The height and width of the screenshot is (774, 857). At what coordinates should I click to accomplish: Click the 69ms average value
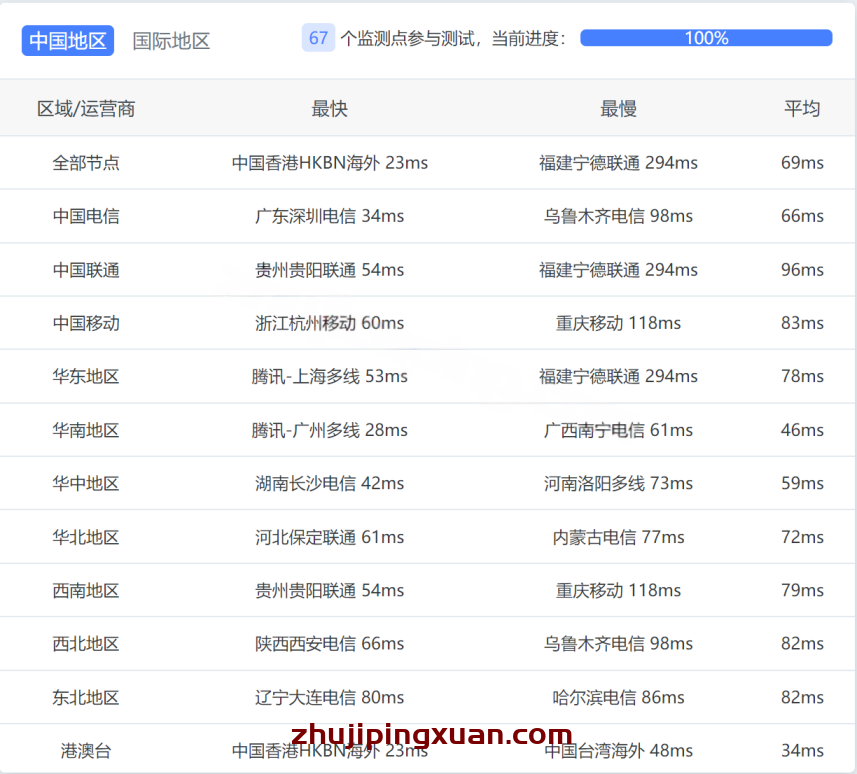pyautogui.click(x=802, y=163)
